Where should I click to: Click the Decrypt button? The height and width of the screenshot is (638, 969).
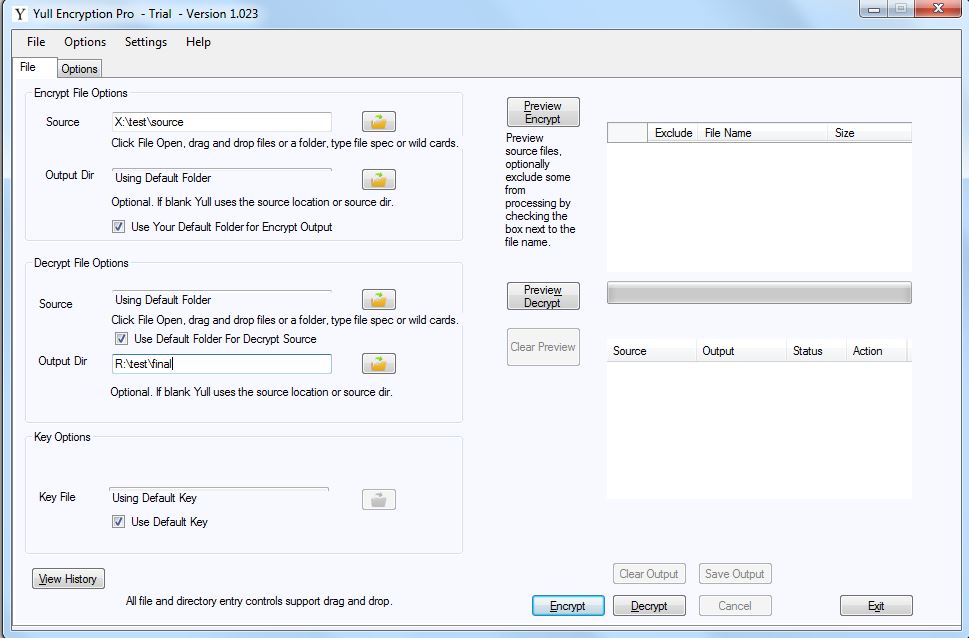(x=648, y=606)
